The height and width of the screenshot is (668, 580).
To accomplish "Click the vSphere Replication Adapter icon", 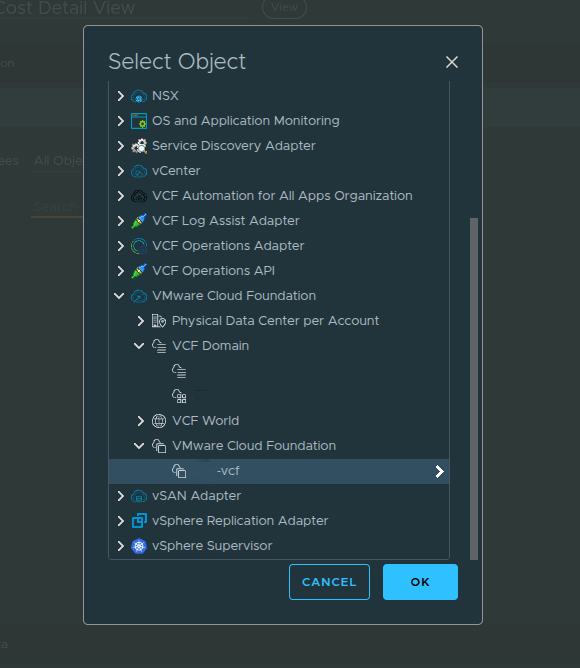I will pyautogui.click(x=139, y=521).
